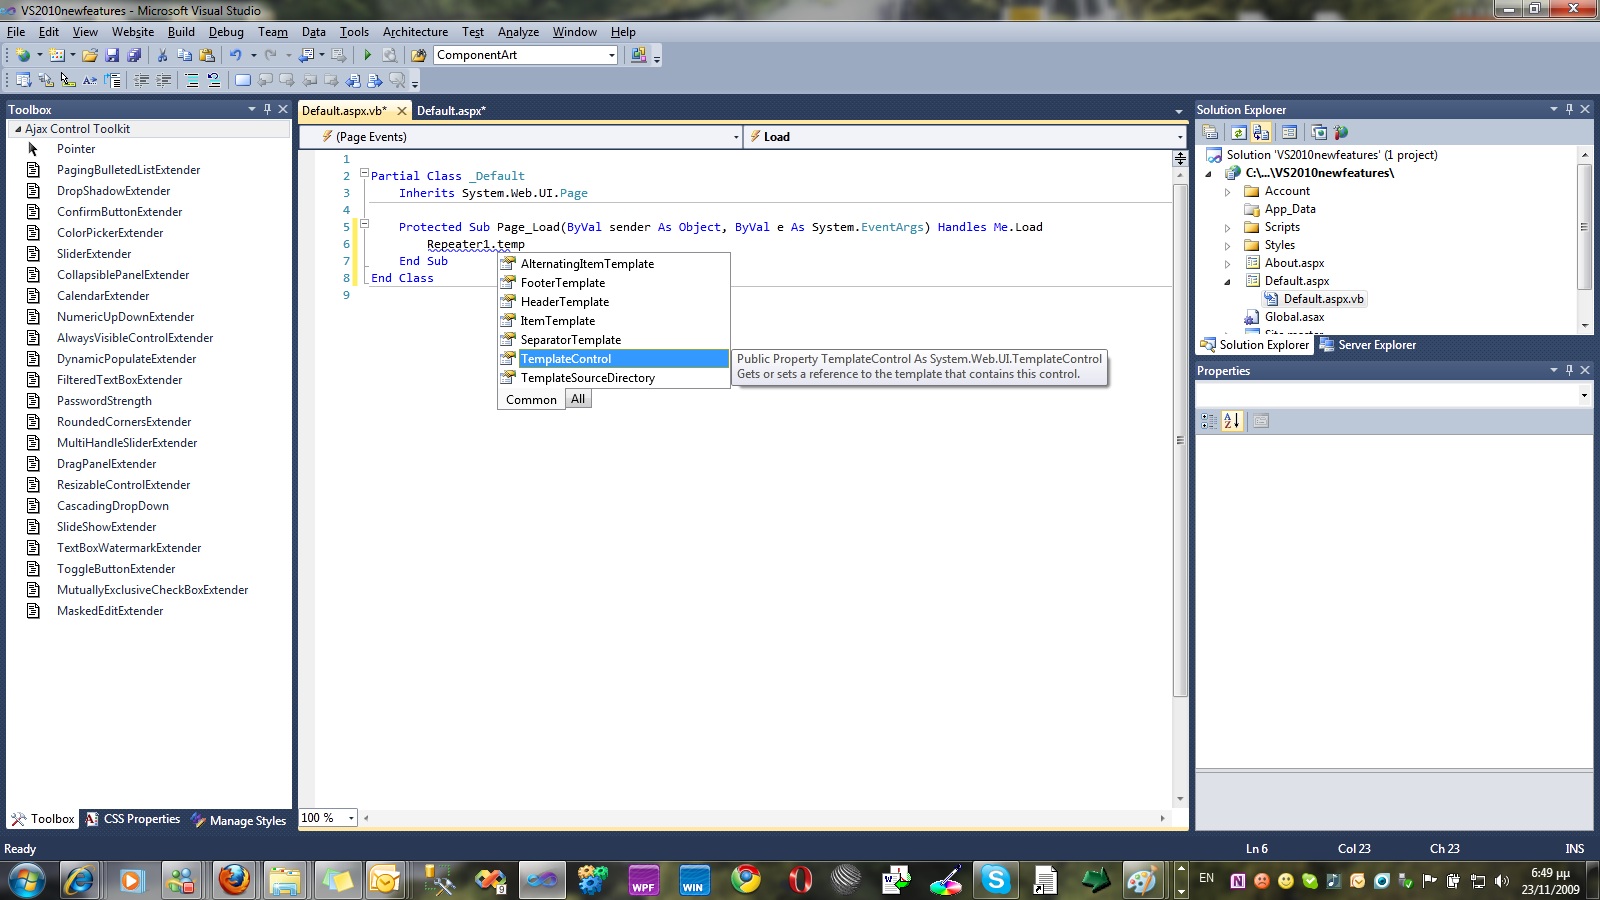Expand the Account folder node
This screenshot has width=1600, height=900.
[x=1228, y=192]
